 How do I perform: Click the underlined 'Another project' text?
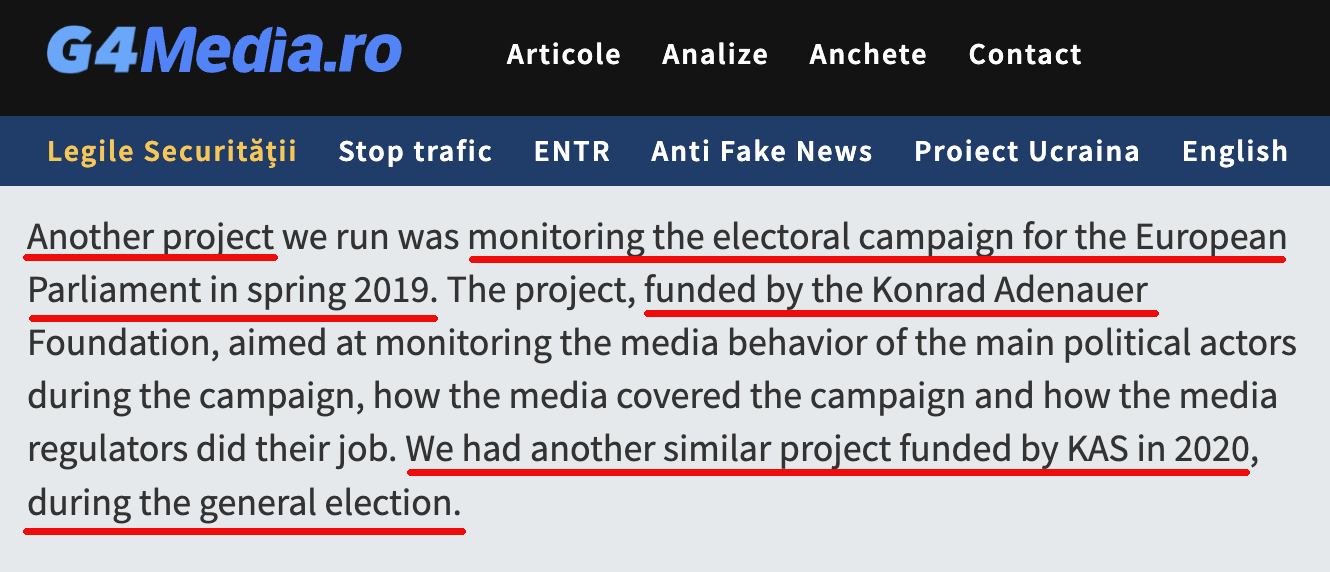(x=151, y=238)
